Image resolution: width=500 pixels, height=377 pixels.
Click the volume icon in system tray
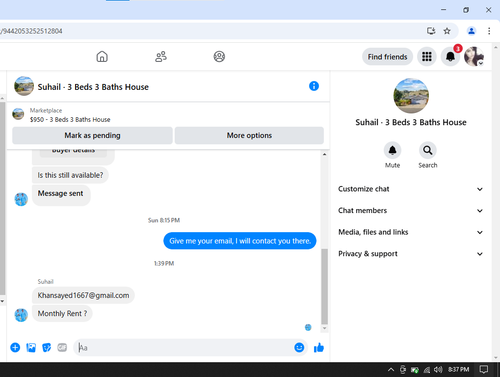tap(438, 369)
